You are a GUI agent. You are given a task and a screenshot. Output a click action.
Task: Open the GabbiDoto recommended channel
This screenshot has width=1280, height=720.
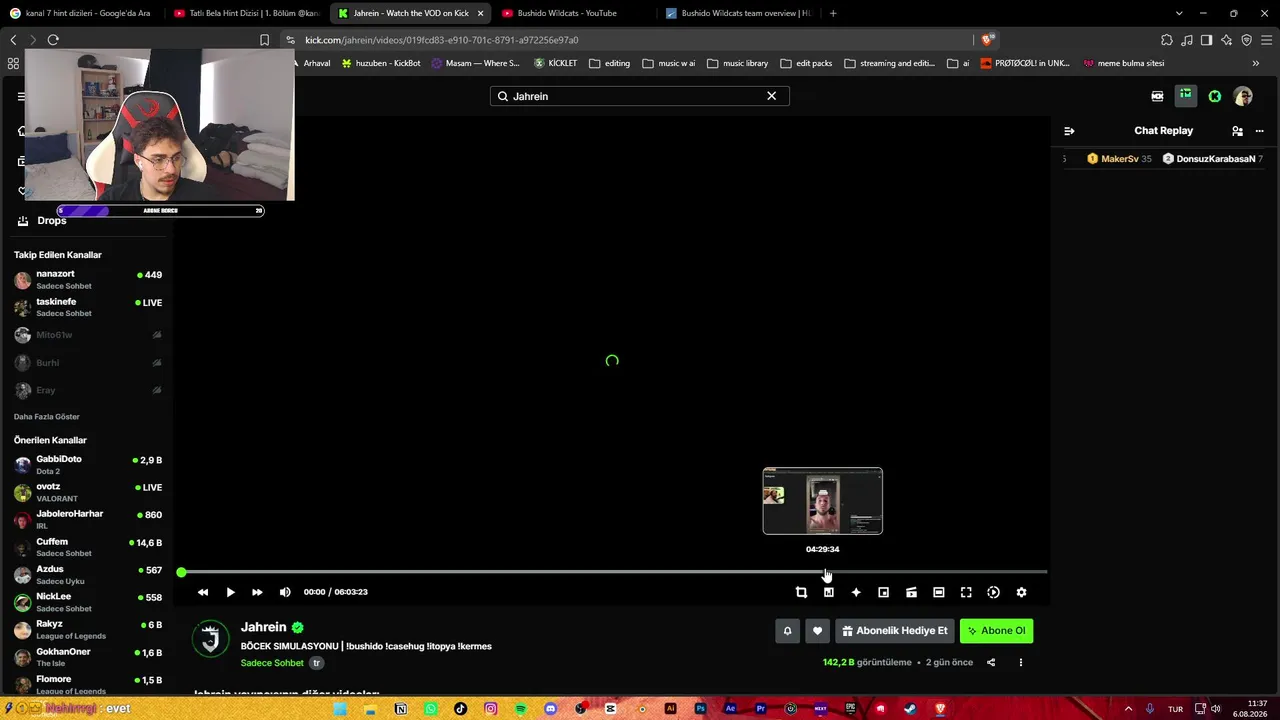[88, 465]
